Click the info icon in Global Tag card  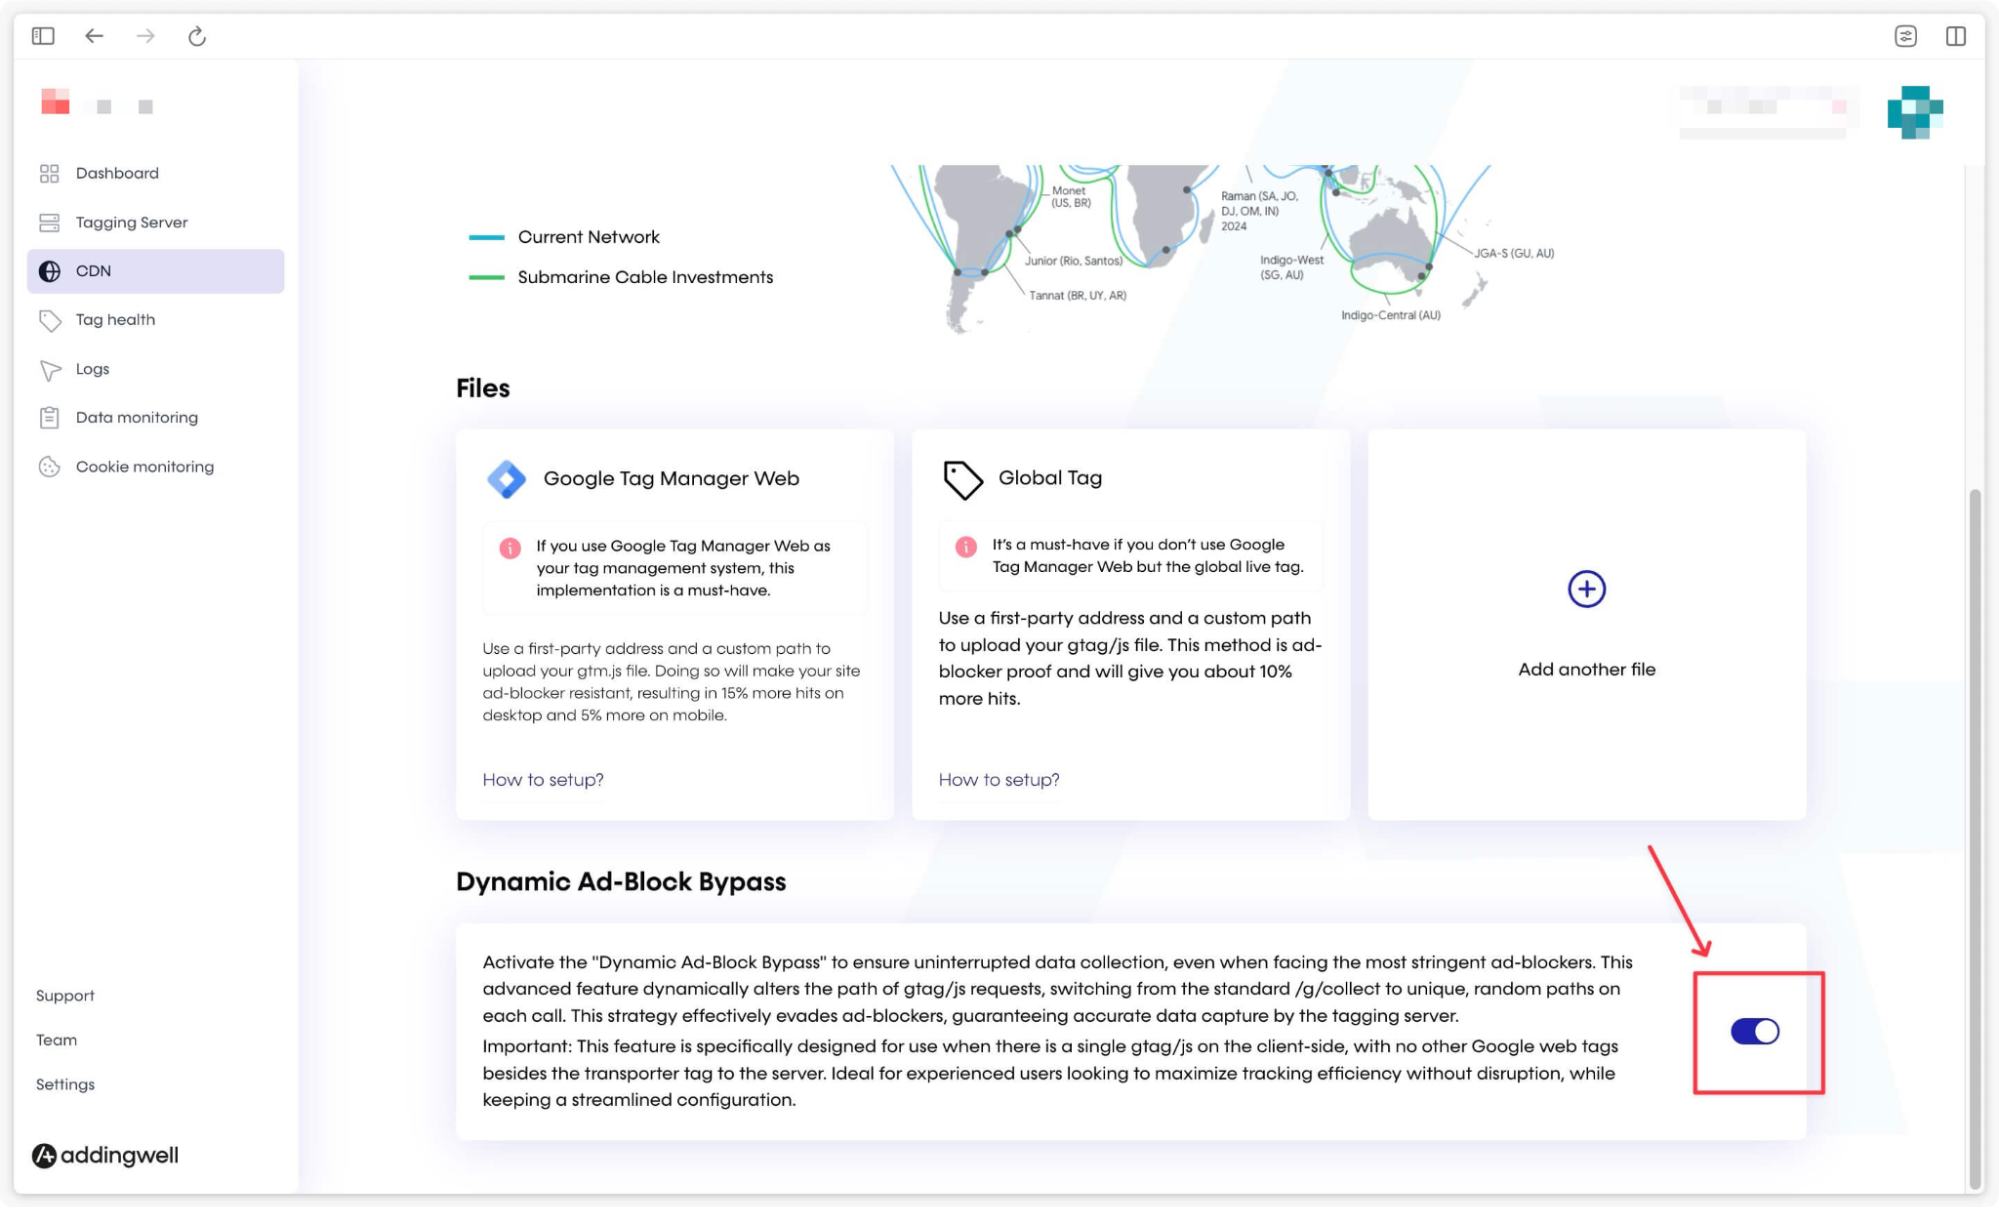[966, 546]
